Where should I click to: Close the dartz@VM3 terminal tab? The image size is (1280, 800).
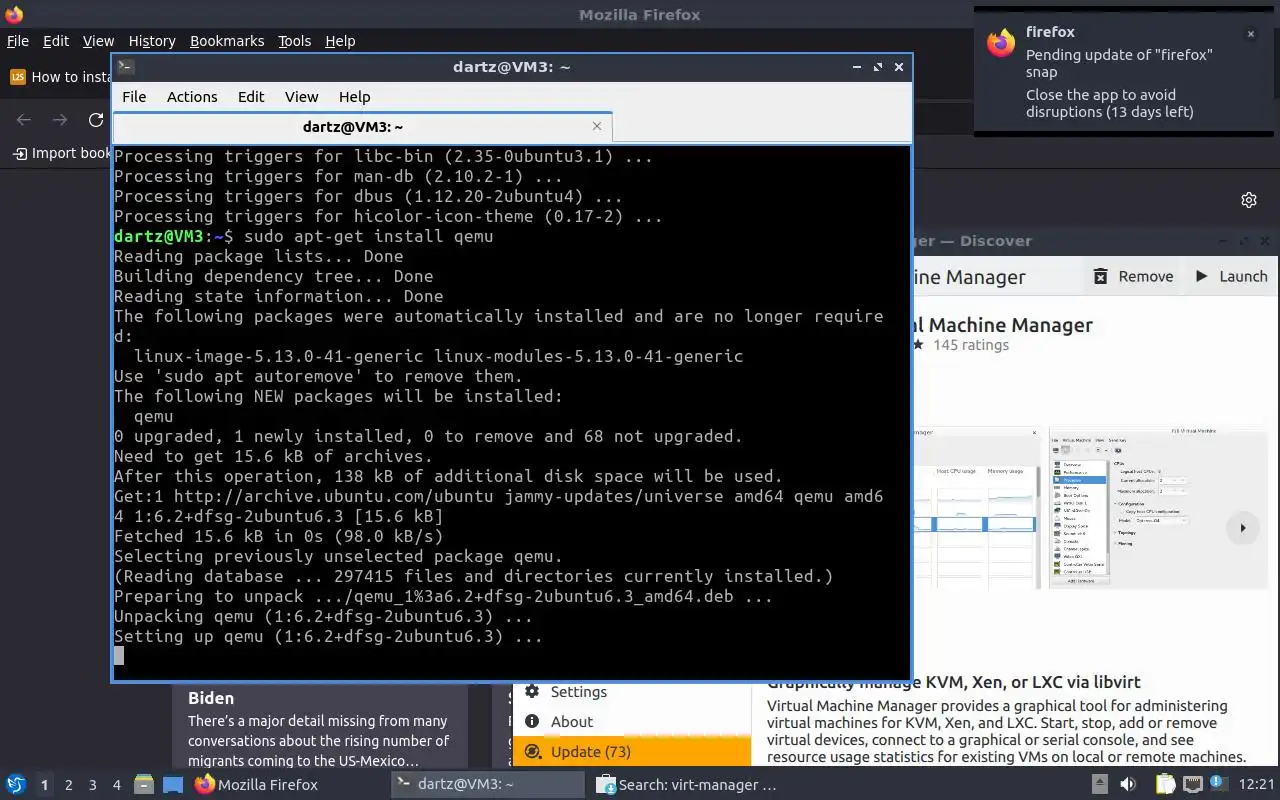coord(597,126)
